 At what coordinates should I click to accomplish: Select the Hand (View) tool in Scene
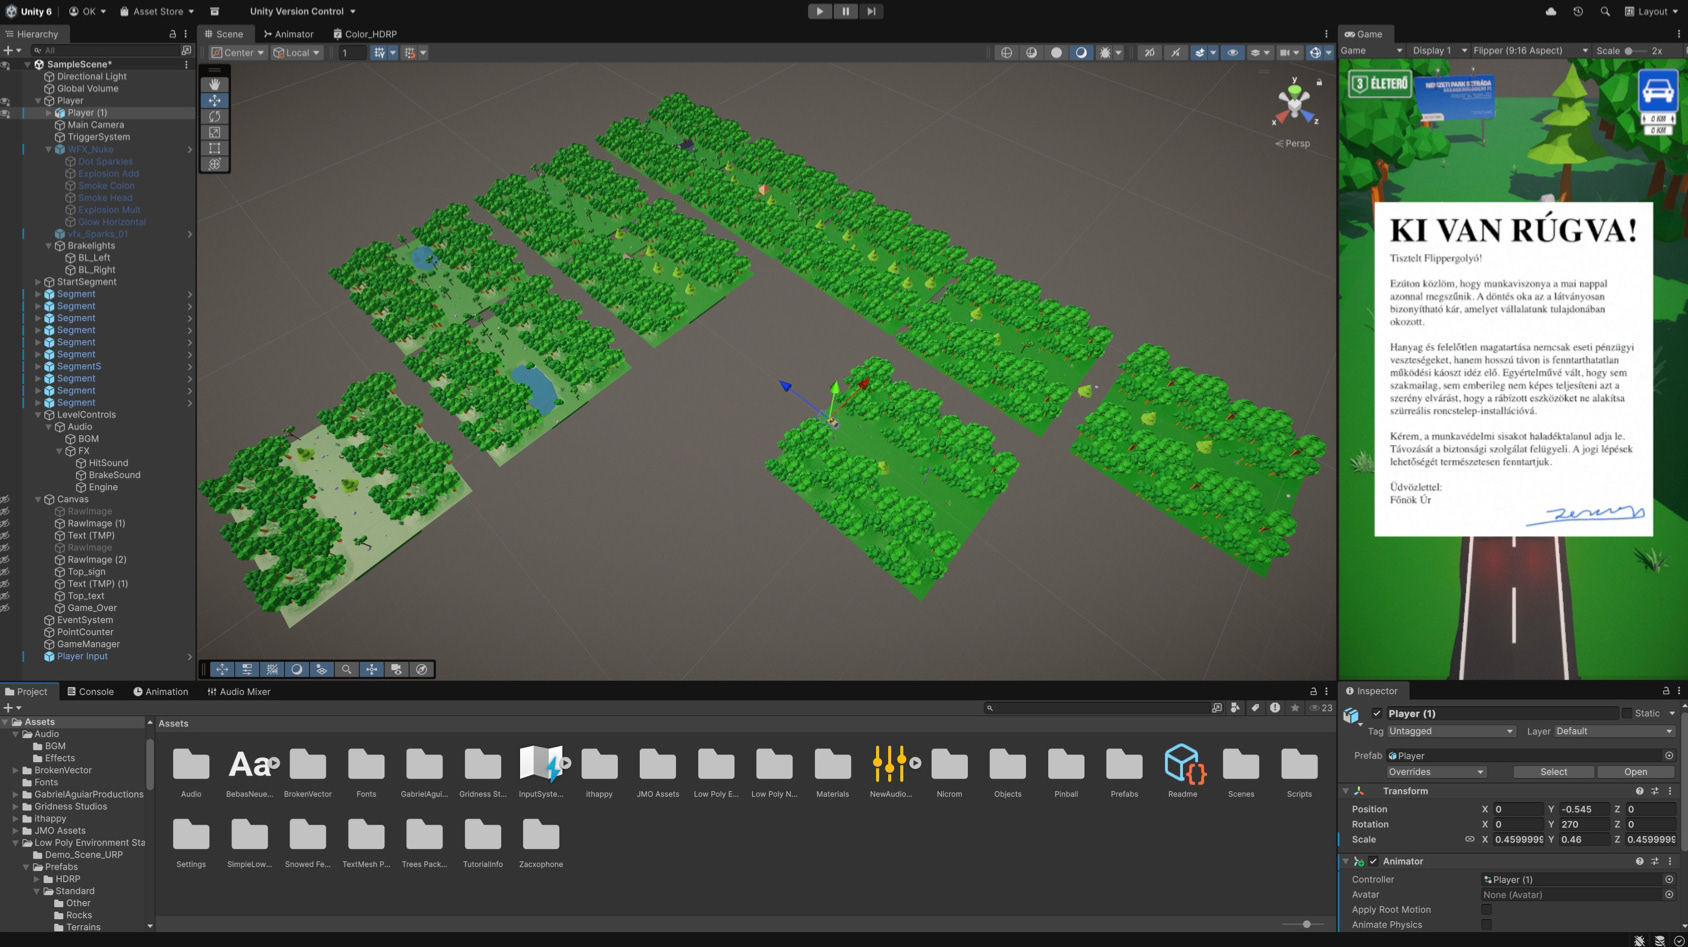coord(214,85)
